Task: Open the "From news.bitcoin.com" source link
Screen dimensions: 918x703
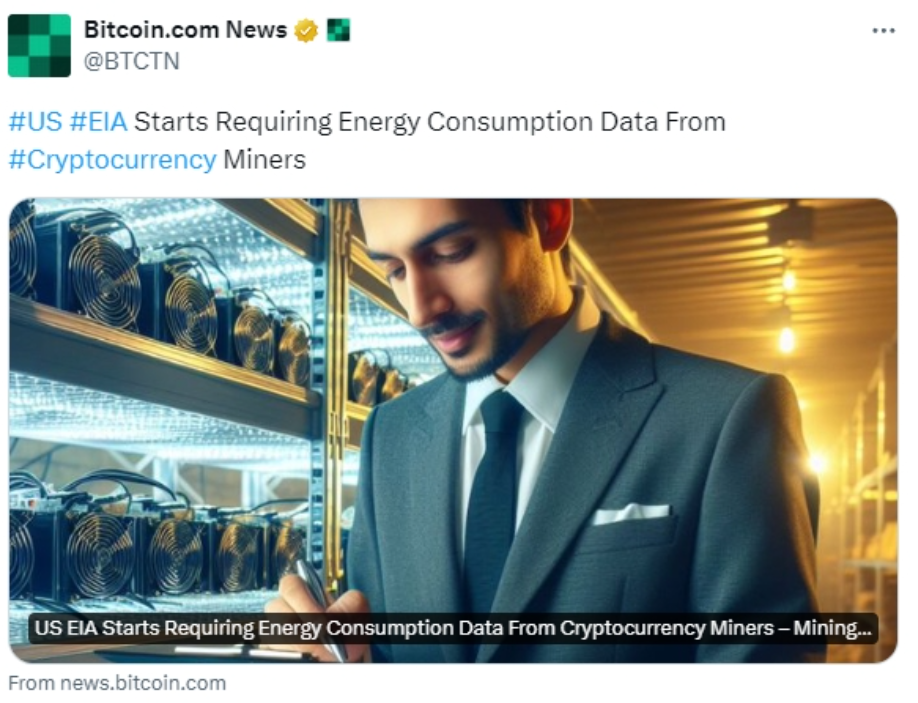Action: (x=117, y=683)
